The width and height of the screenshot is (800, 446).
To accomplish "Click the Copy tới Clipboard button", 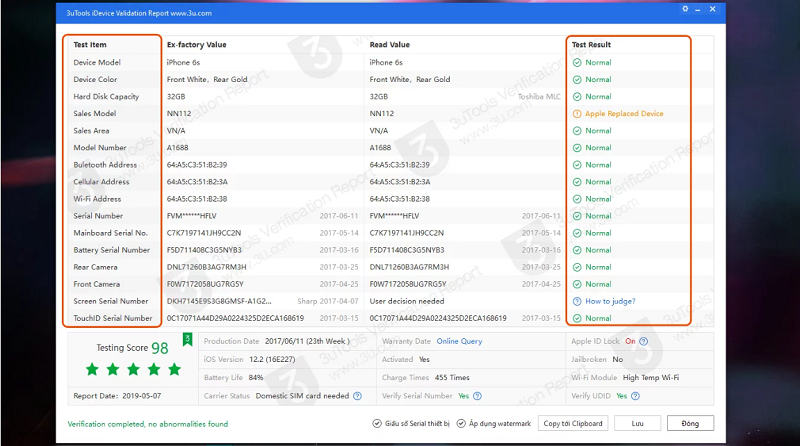I will pyautogui.click(x=573, y=424).
